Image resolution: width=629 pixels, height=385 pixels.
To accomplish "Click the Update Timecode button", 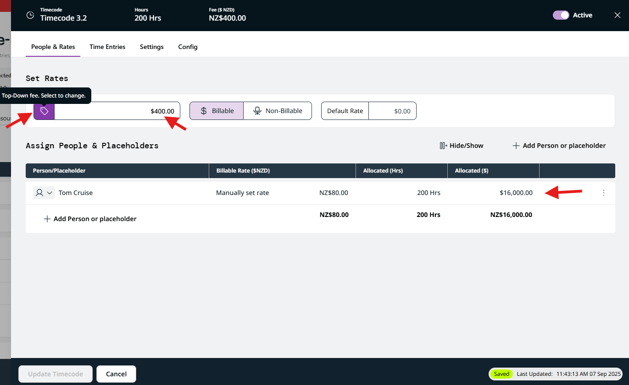I will [x=55, y=374].
